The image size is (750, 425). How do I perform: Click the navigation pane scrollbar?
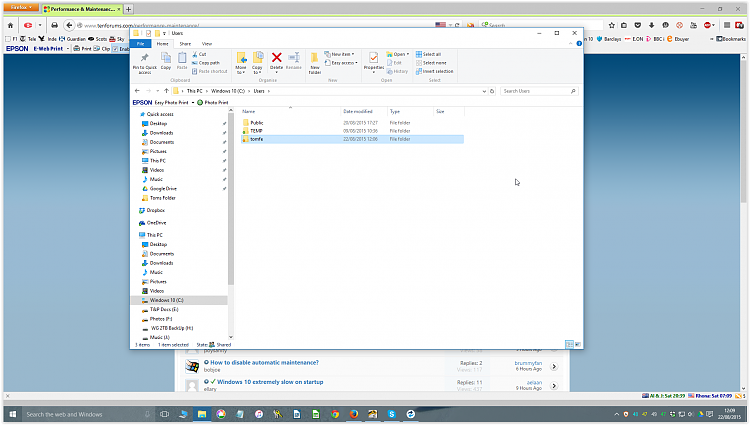pyautogui.click(x=231, y=198)
